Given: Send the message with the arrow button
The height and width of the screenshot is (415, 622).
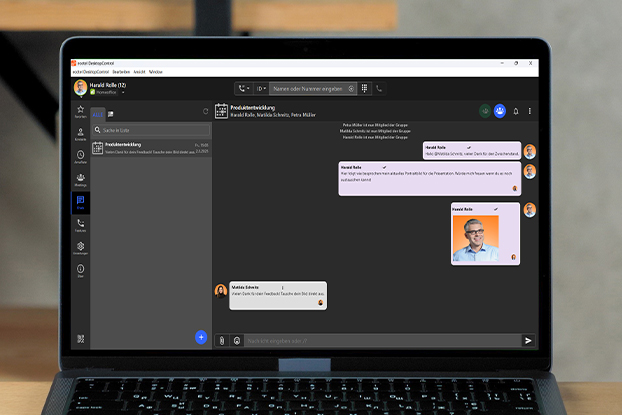Looking at the screenshot, I should click(528, 340).
